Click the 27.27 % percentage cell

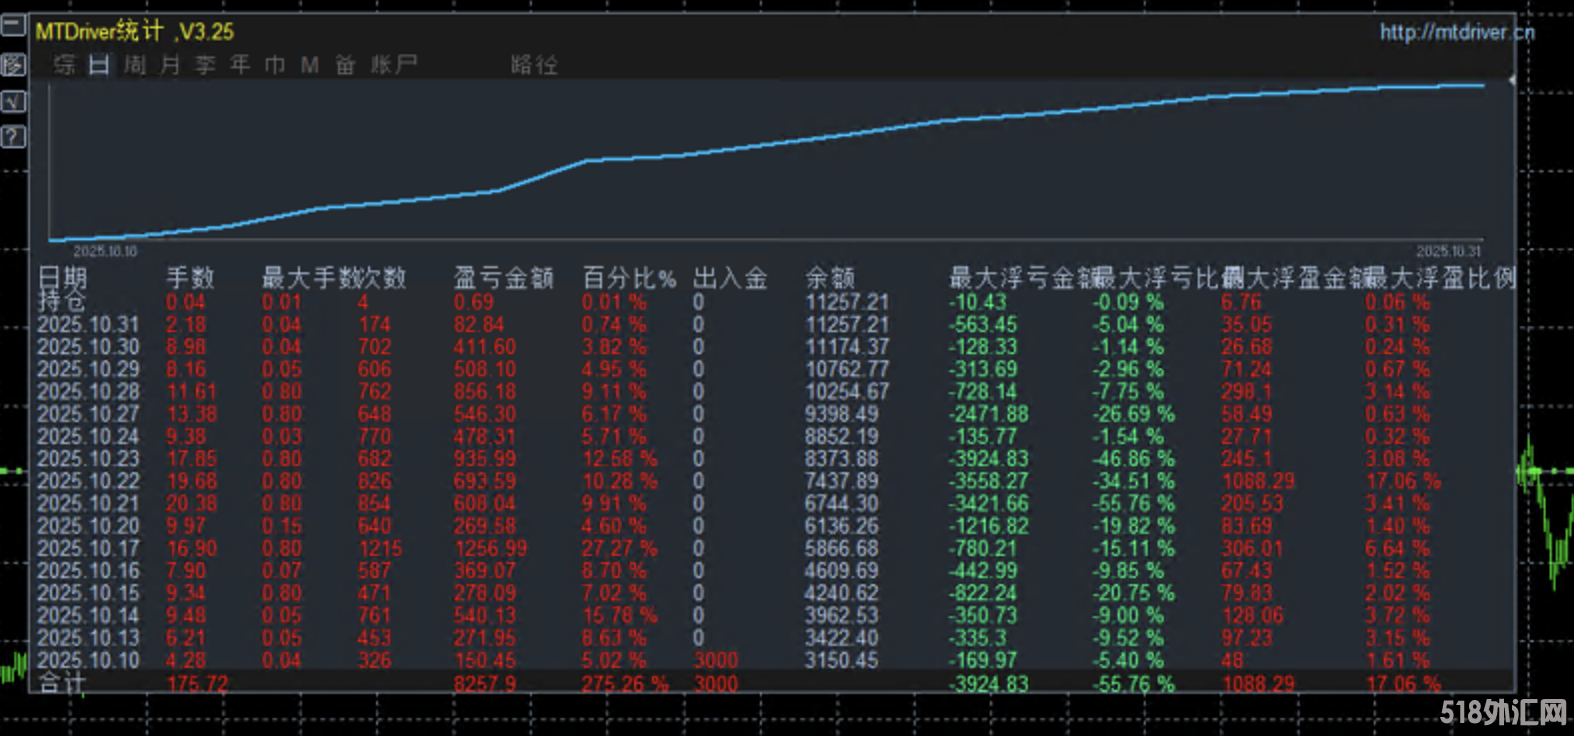pos(620,548)
